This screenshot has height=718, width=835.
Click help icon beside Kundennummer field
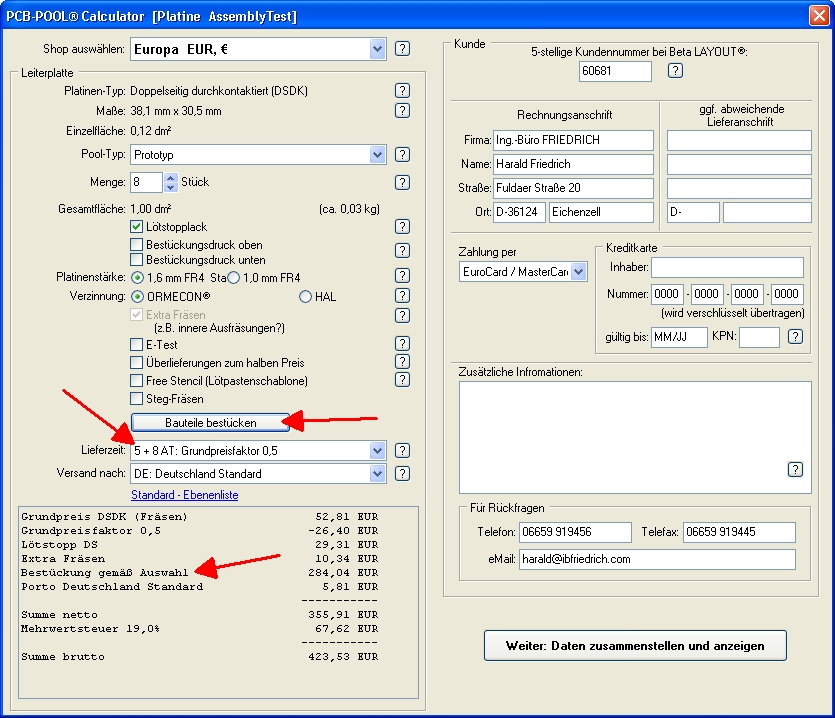[675, 71]
